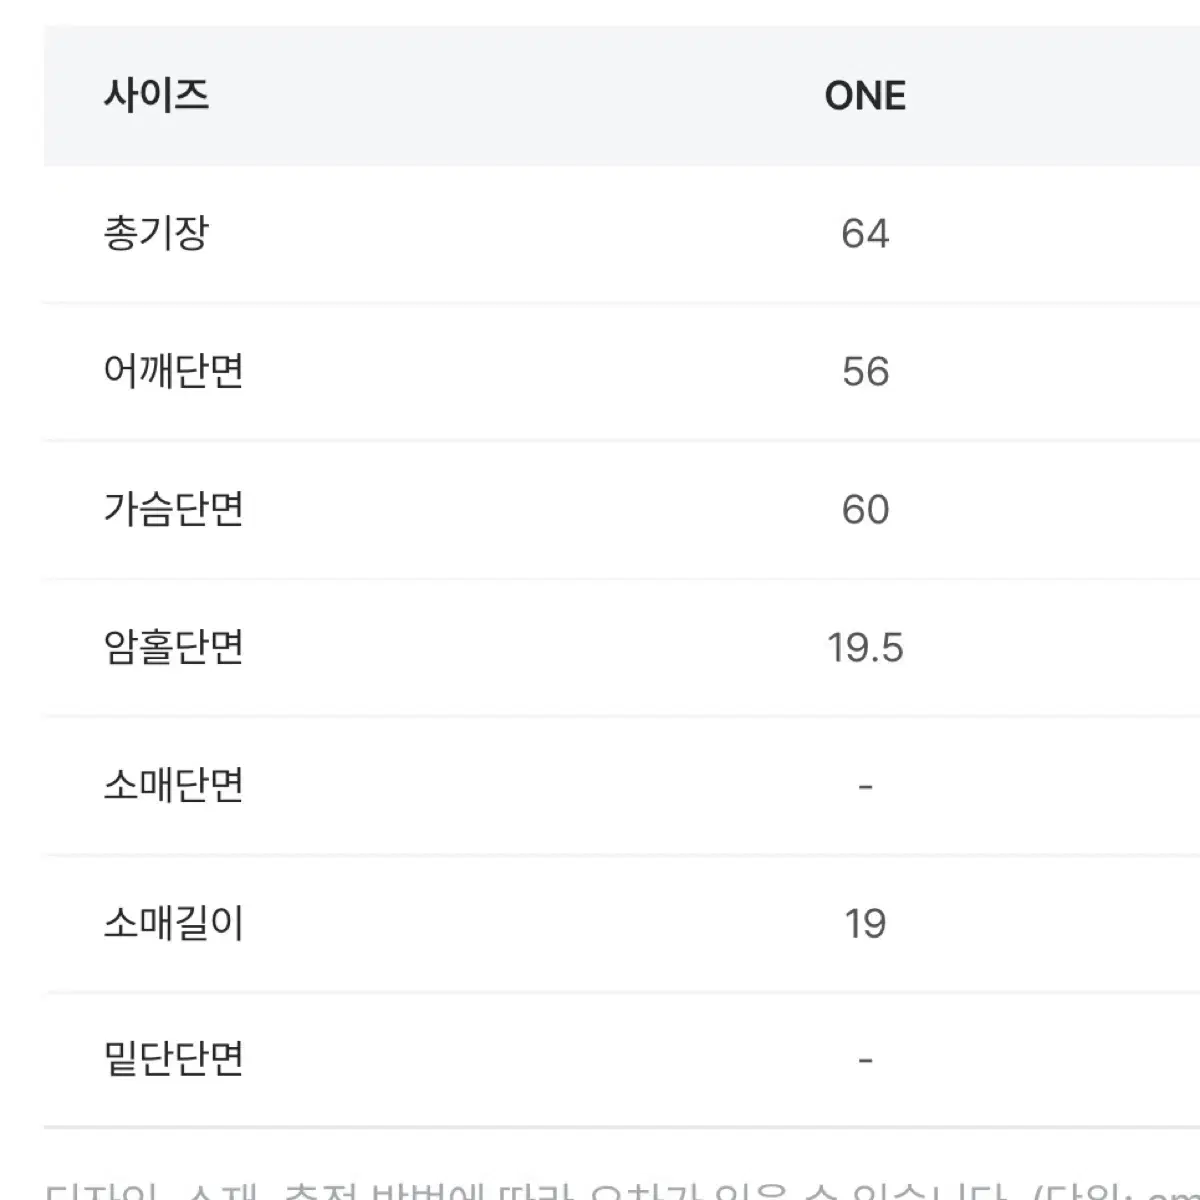The image size is (1200, 1200).
Task: Click the measurement disclaimer text below table
Action: point(622,1190)
